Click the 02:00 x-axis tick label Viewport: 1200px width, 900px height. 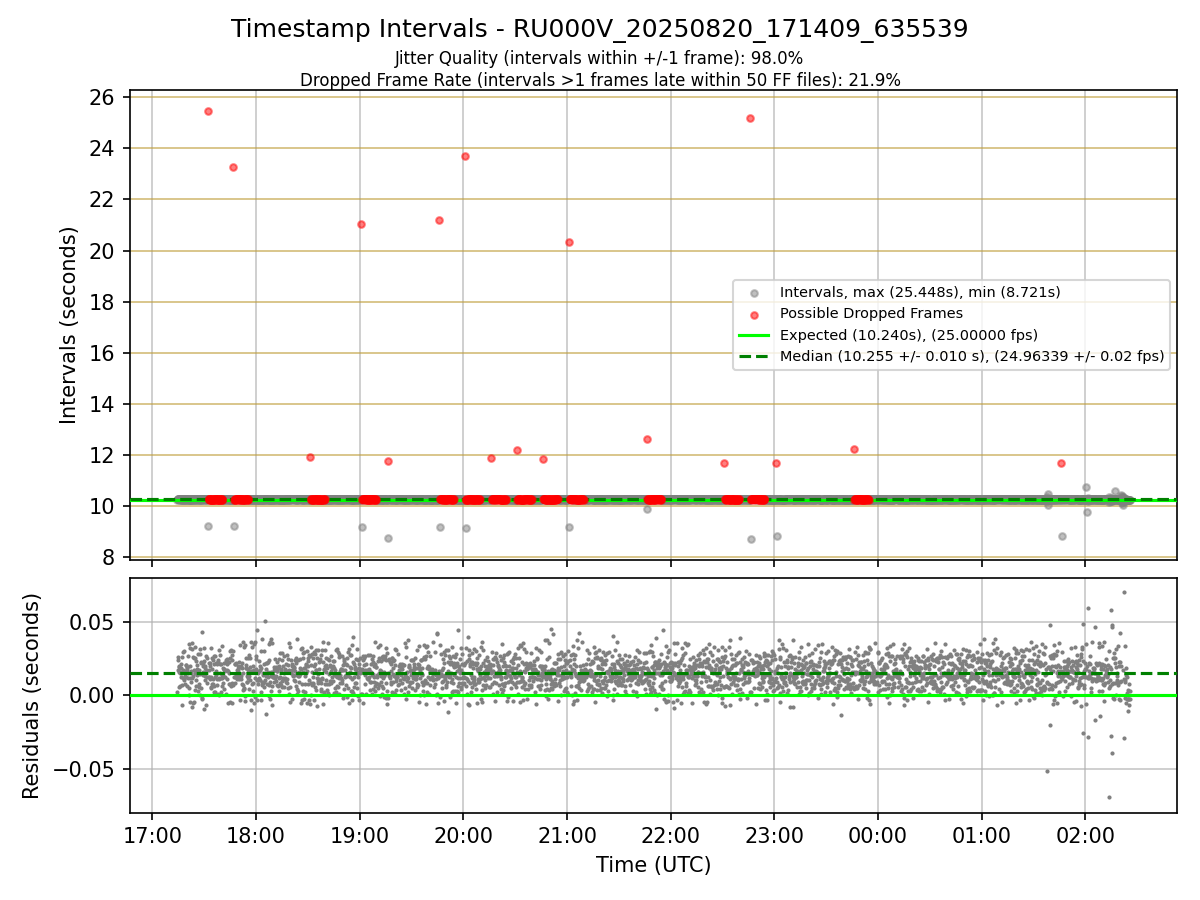click(1086, 835)
